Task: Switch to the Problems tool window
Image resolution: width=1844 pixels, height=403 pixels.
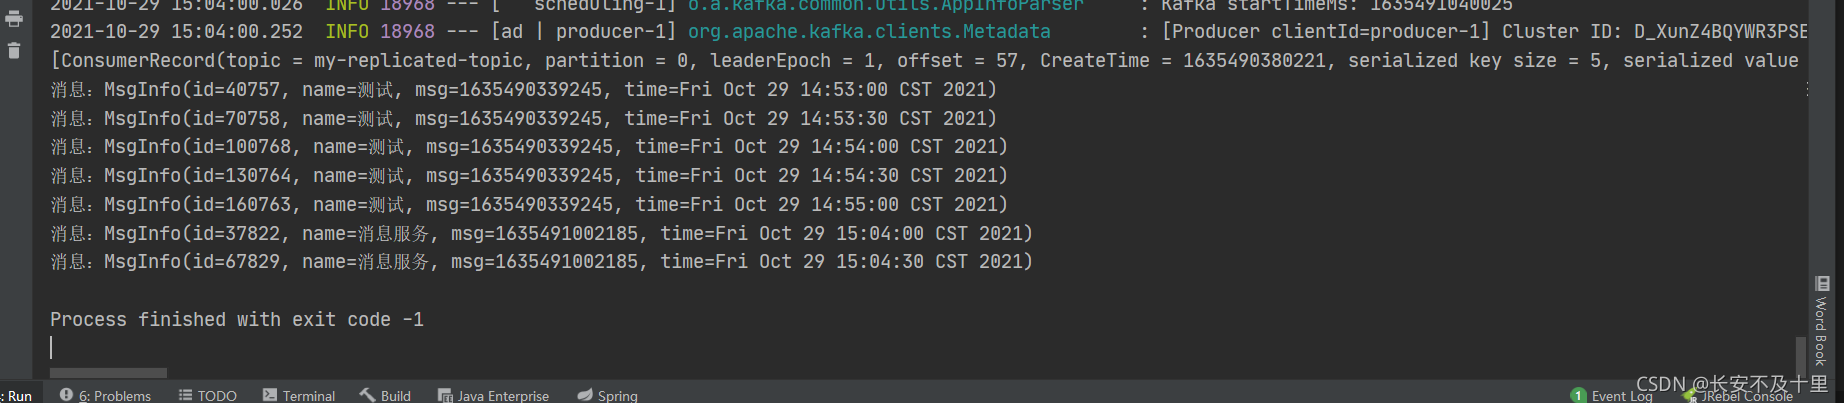Action: (x=105, y=395)
